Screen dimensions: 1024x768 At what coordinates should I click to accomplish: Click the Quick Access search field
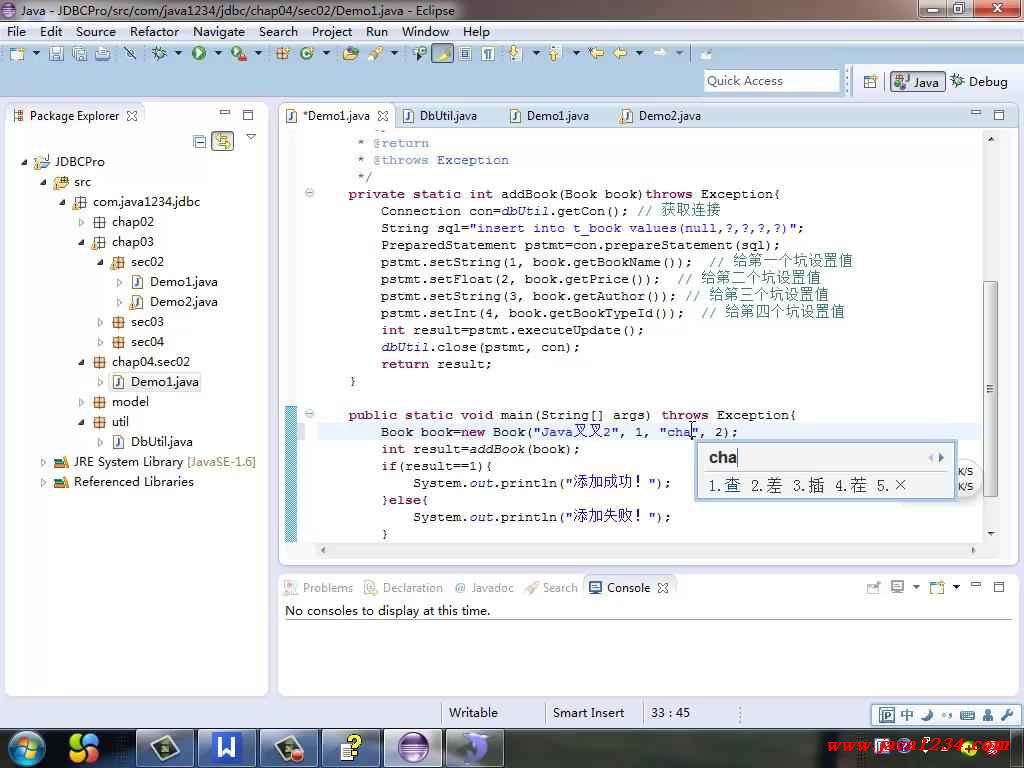click(771, 81)
